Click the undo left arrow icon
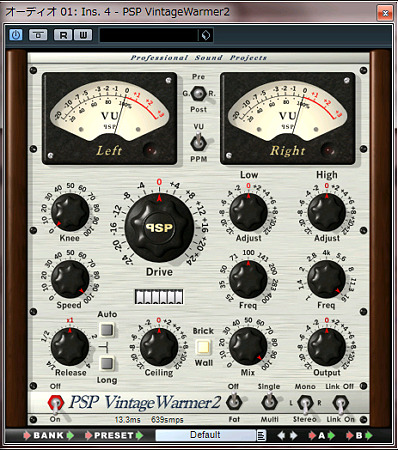 pyautogui.click(x=281, y=435)
